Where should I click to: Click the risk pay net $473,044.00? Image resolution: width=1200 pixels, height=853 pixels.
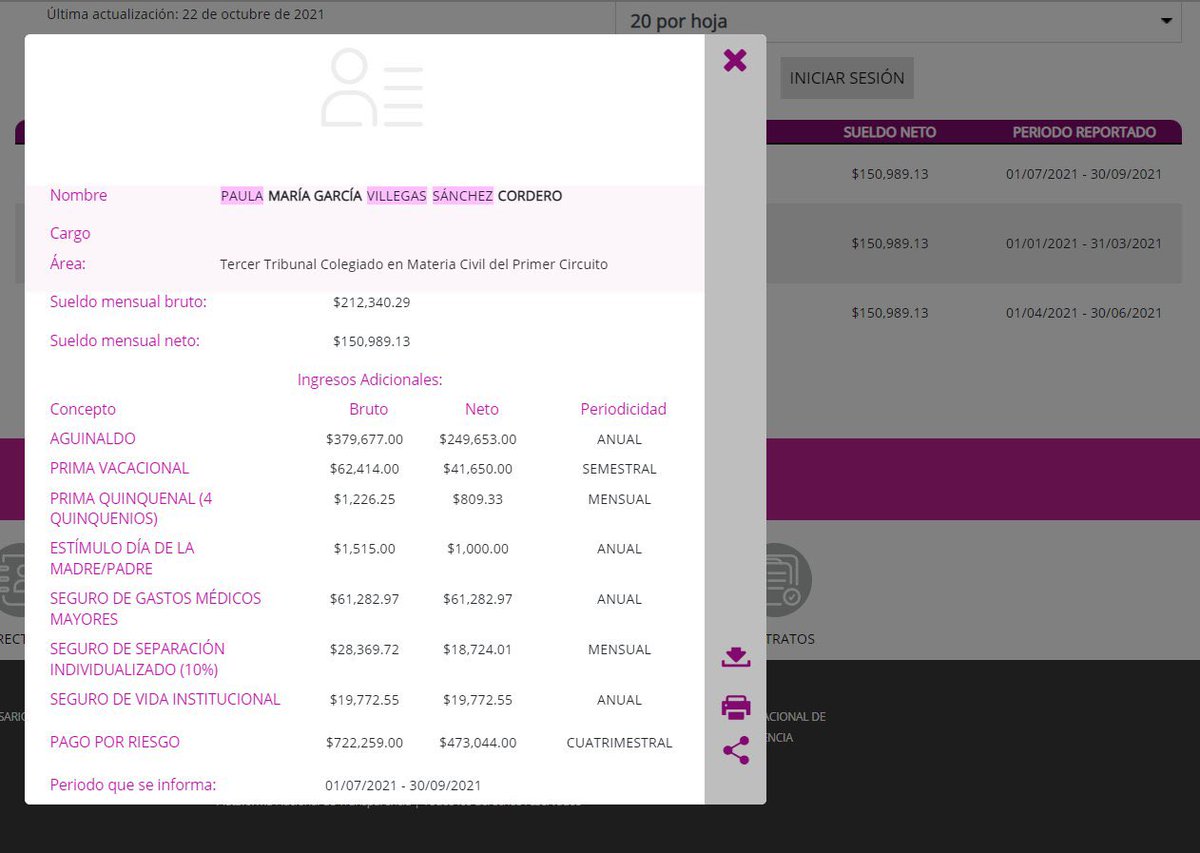click(478, 743)
